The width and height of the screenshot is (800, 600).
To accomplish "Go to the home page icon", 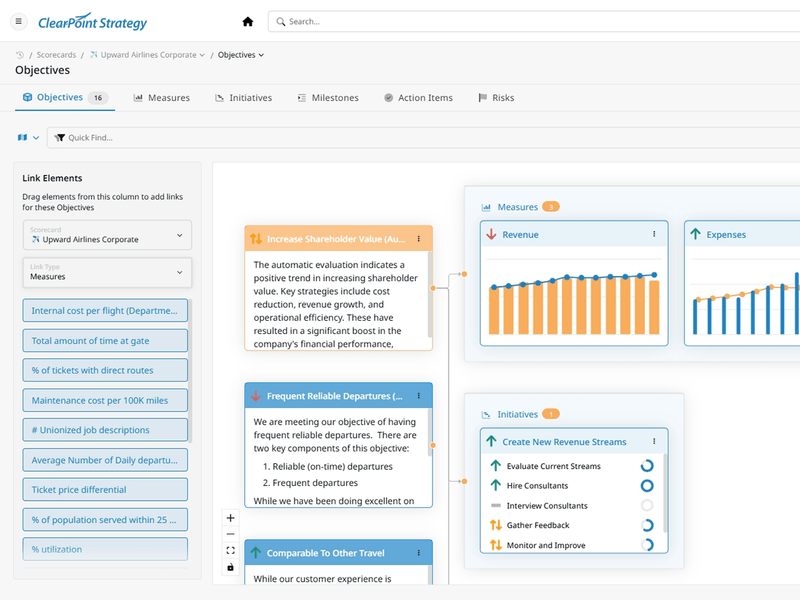I will point(247,21).
